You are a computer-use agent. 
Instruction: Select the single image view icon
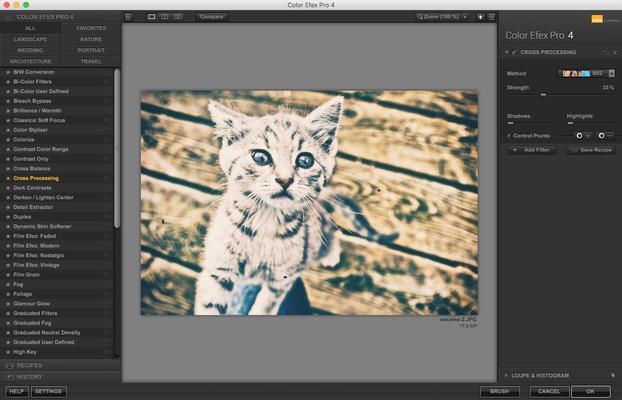coord(152,17)
